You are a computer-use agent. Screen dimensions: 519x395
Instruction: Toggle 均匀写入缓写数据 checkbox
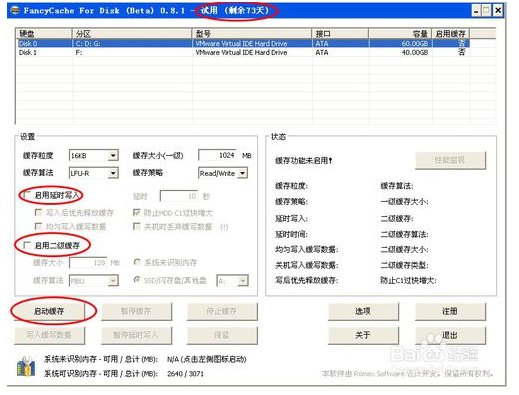click(x=38, y=226)
